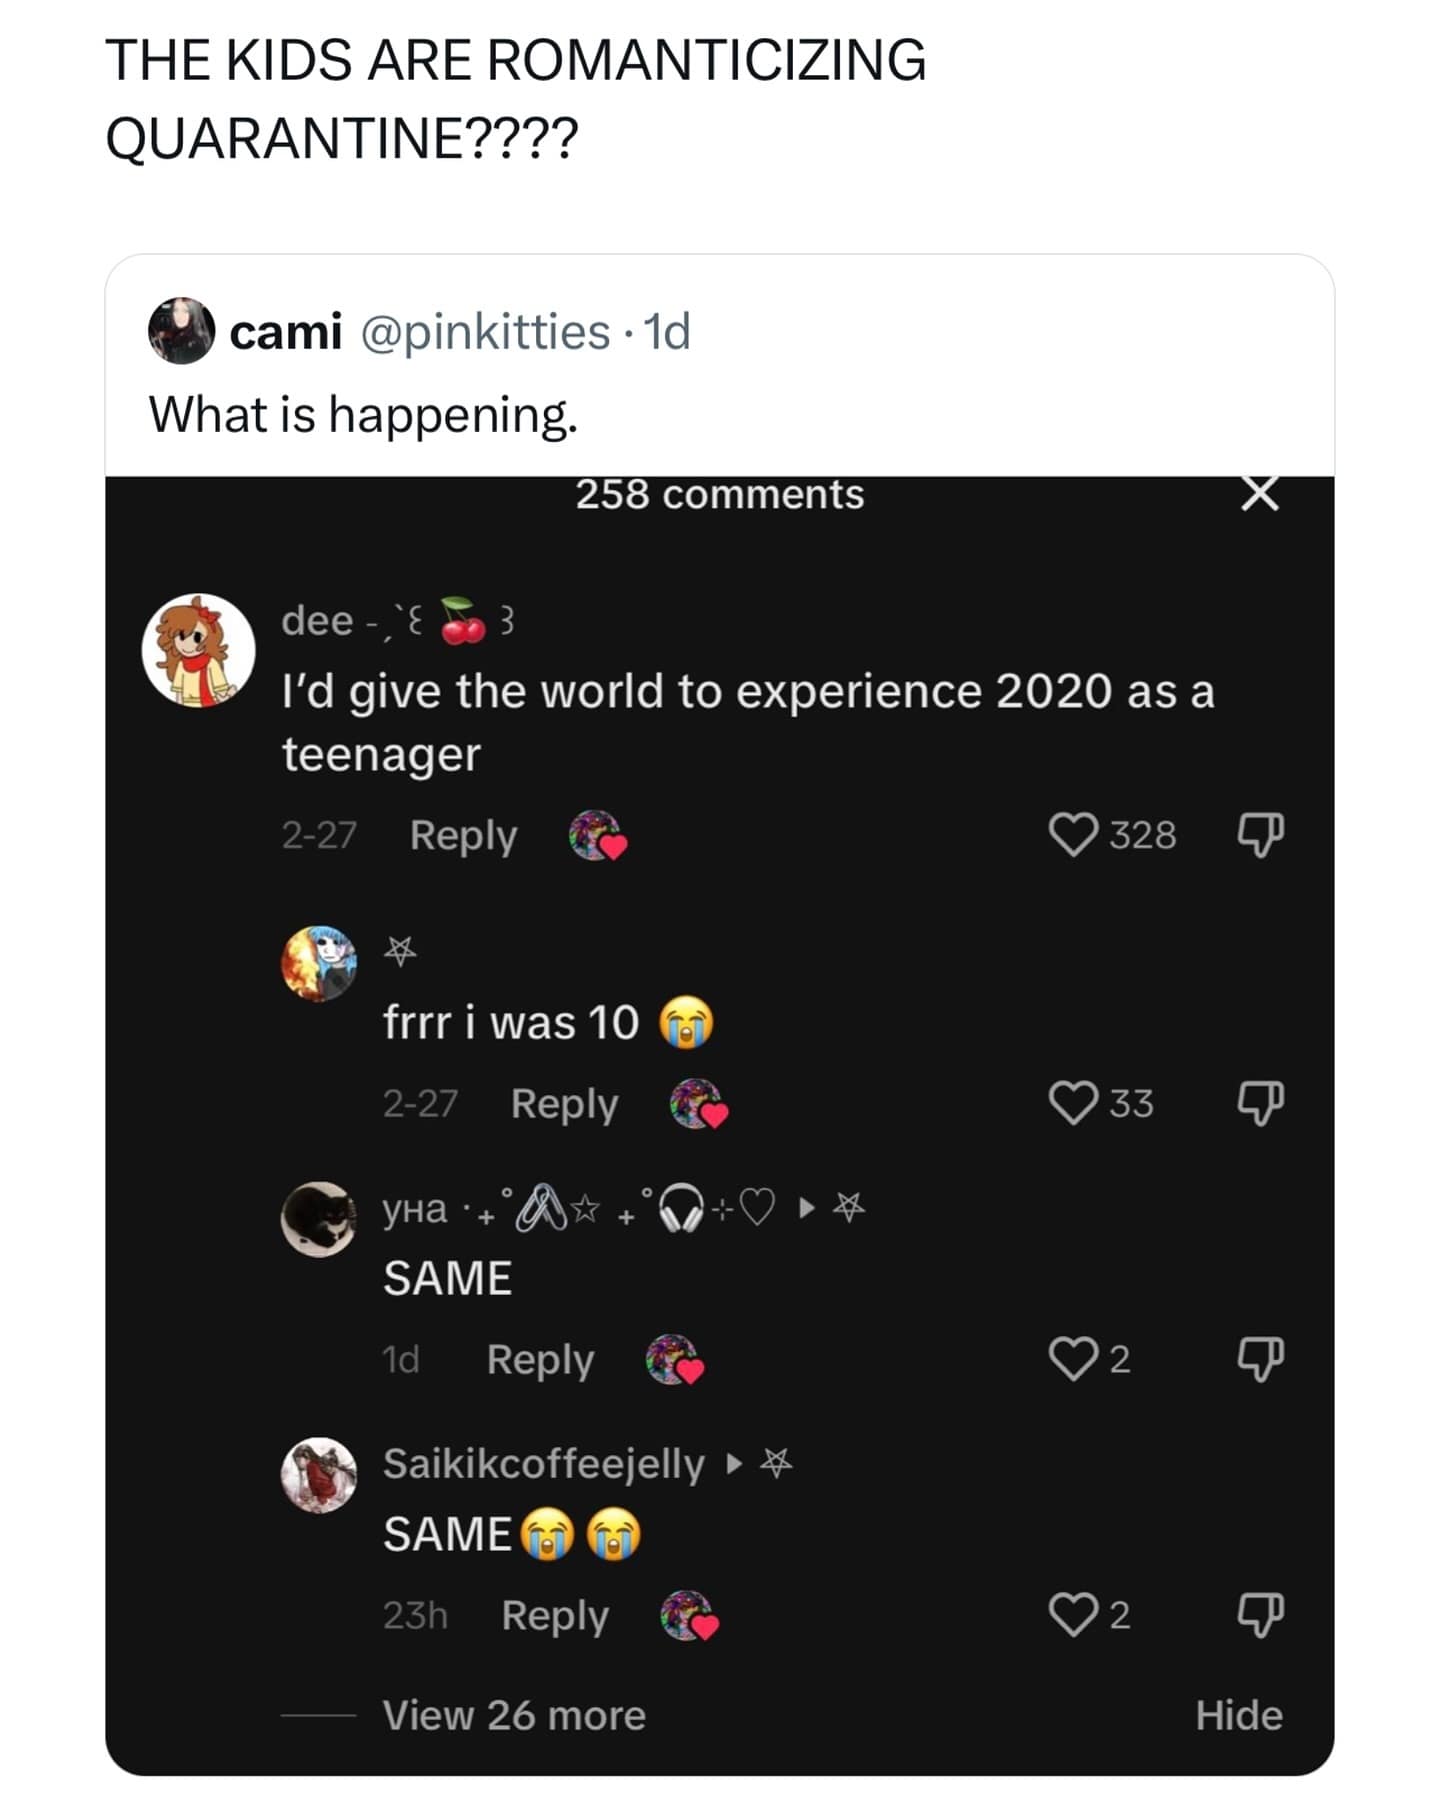
Task: Close the 258 comments panel
Action: click(1259, 494)
